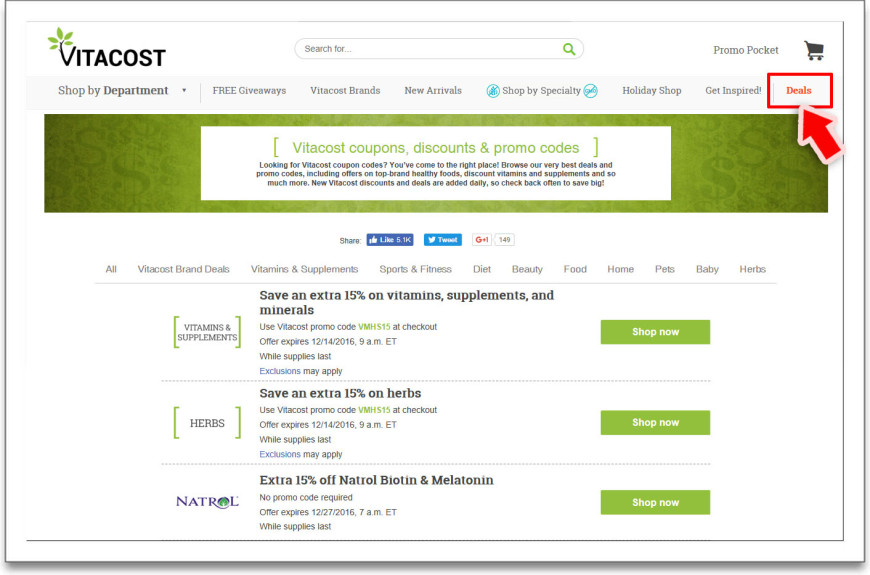Screen dimensions: 870x575
Task: Click the Natrol brand logo
Action: coord(207,502)
